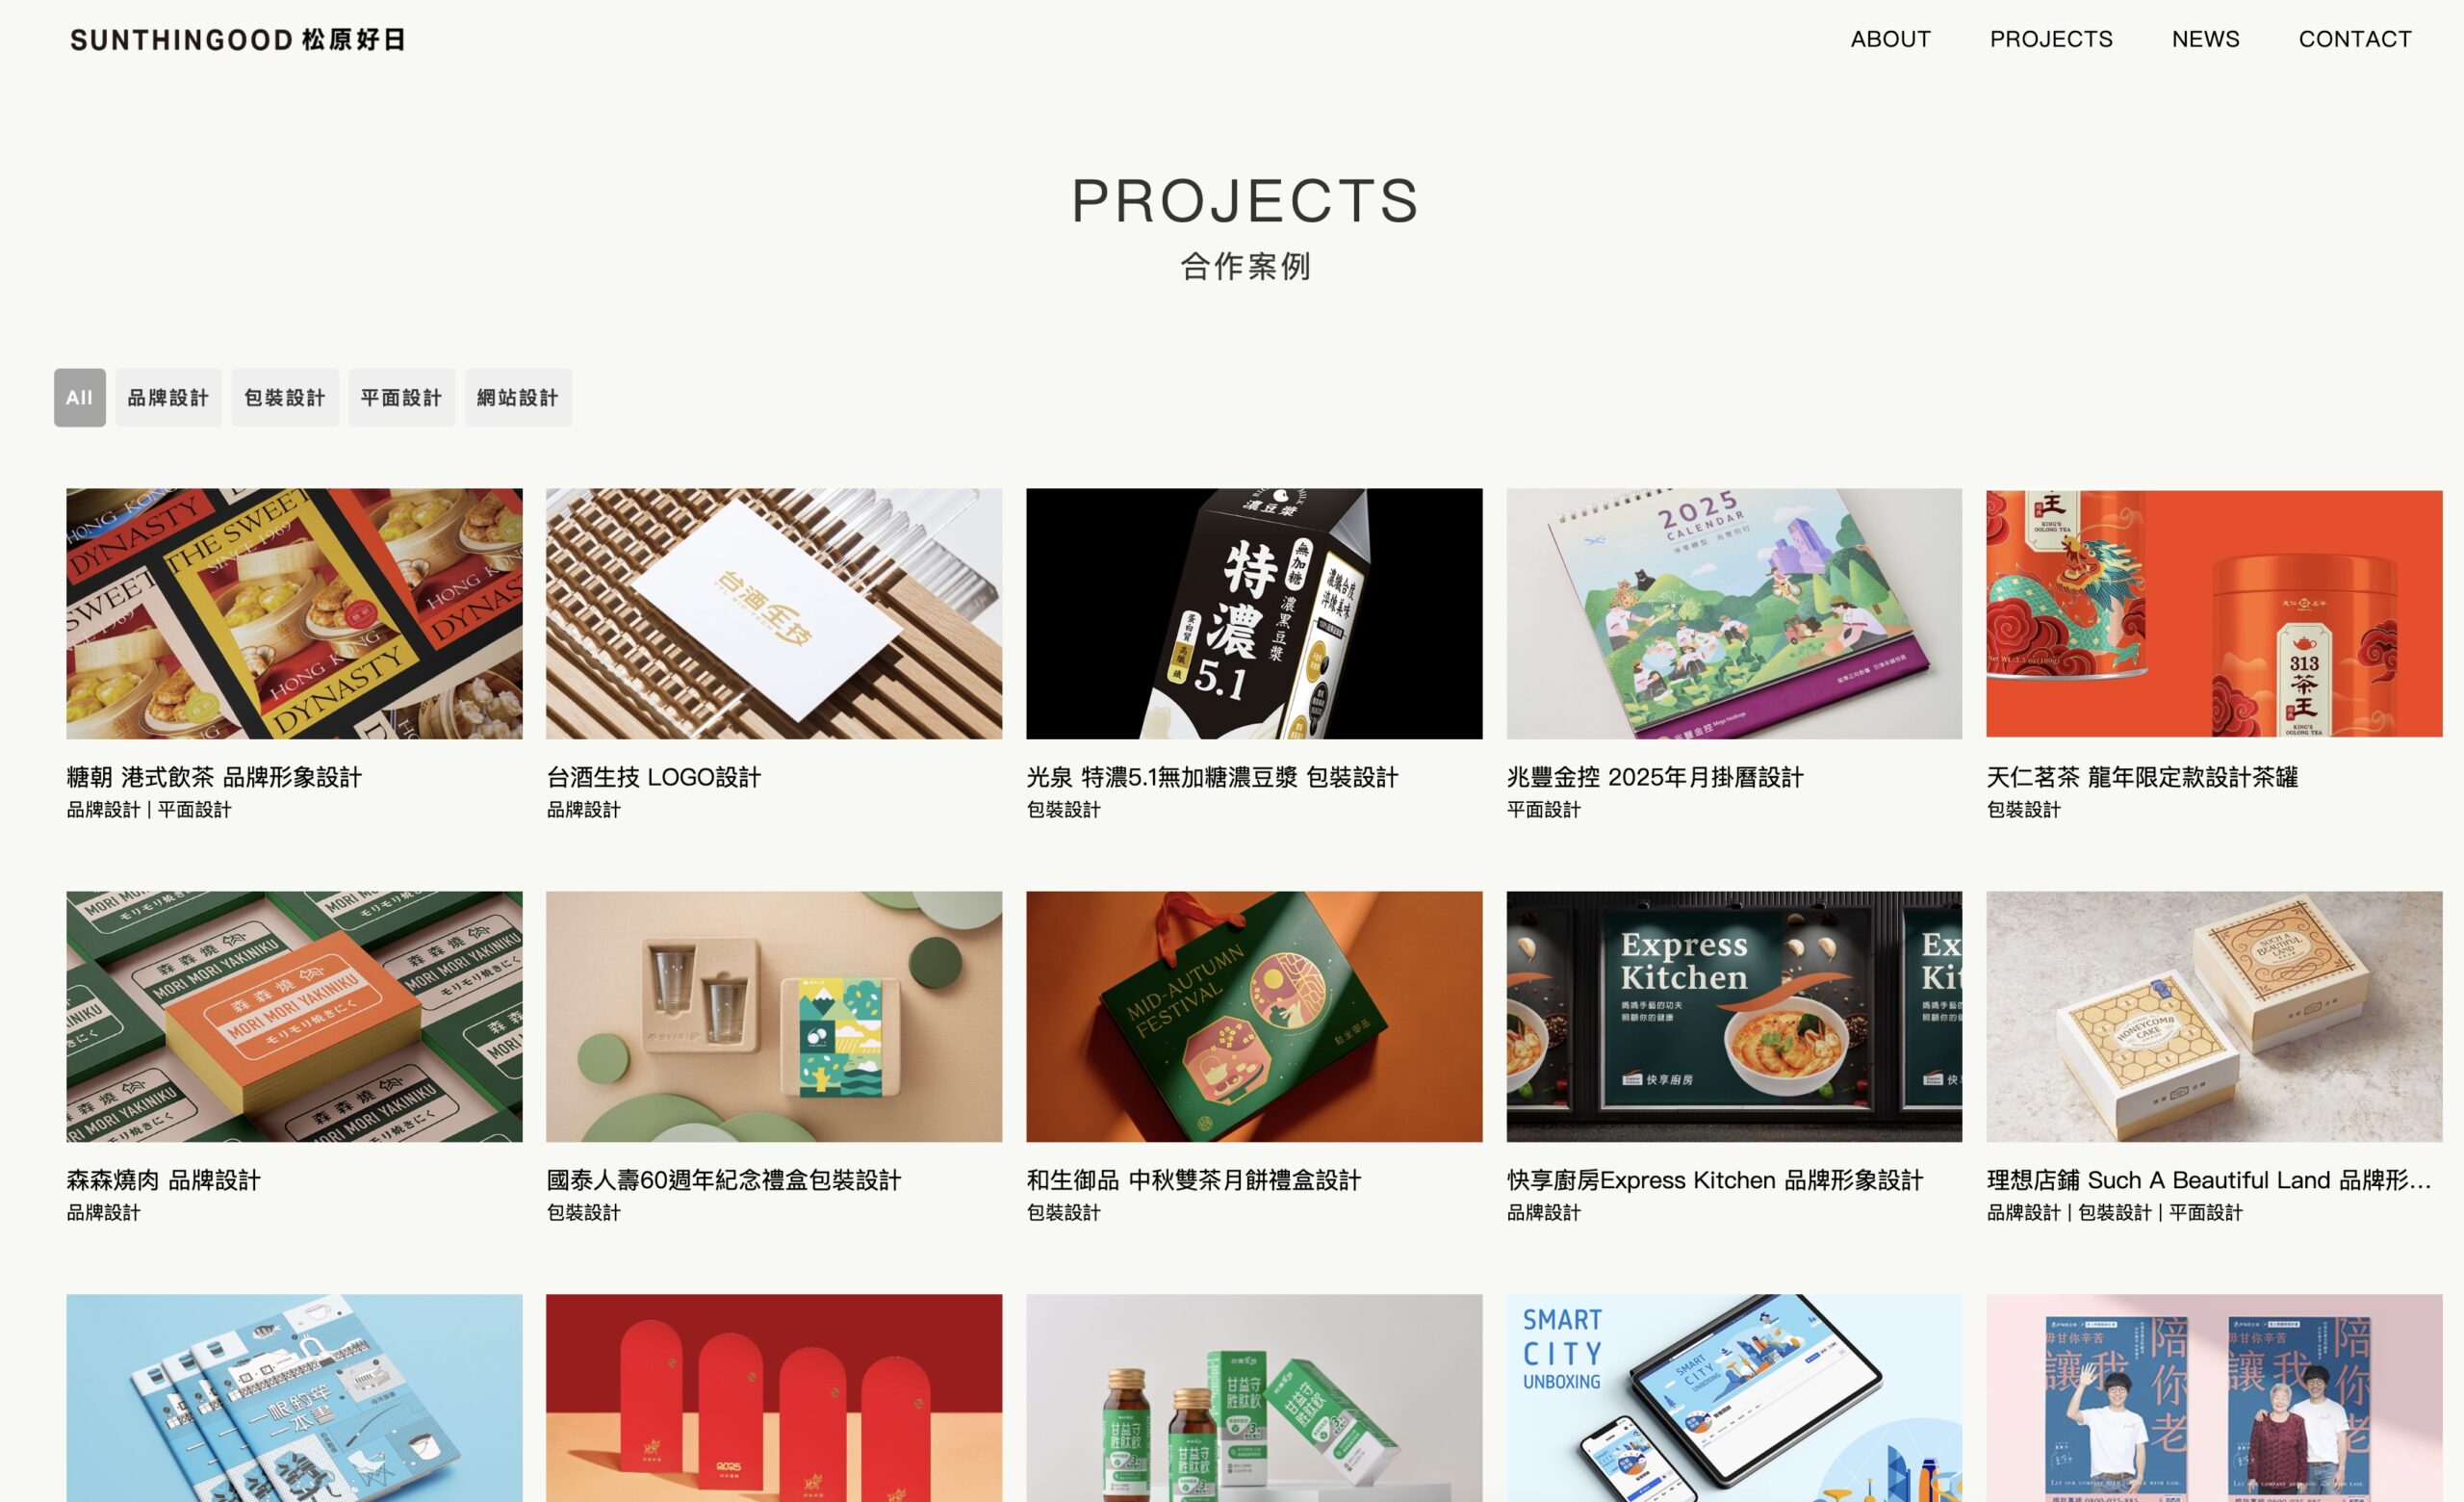Filter projects by 網站設計
The width and height of the screenshot is (2464, 1502).
(518, 397)
